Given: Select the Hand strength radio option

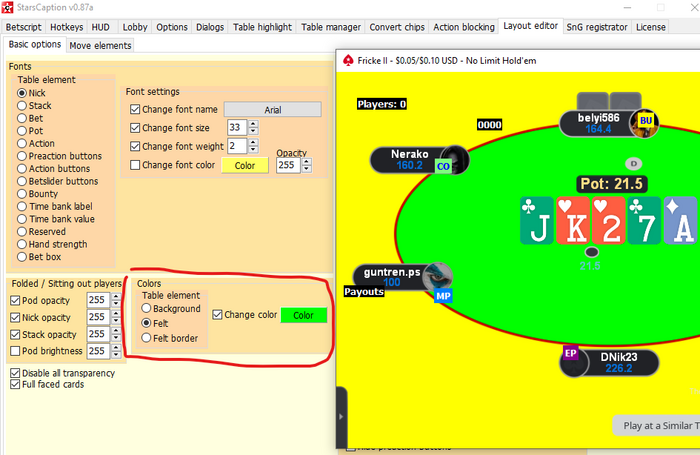Looking at the screenshot, I should [21, 244].
